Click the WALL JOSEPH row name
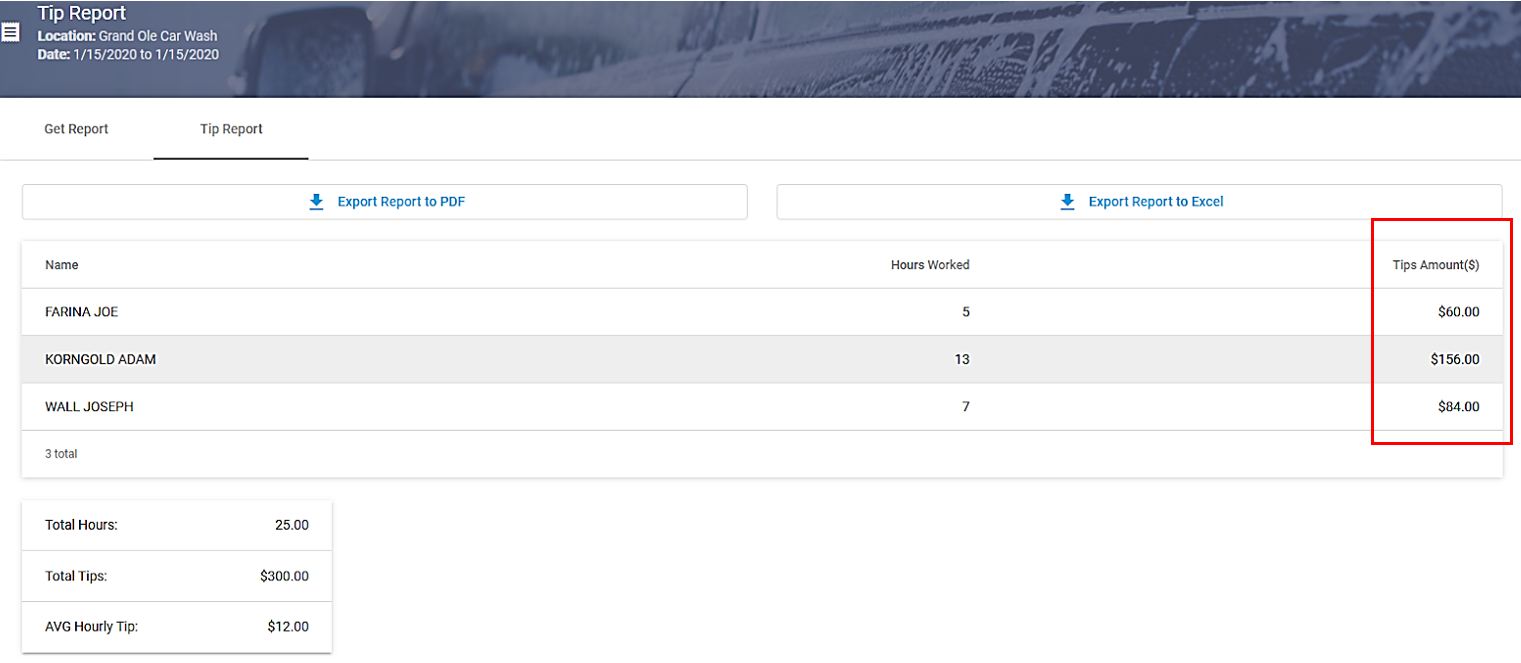The image size is (1521, 663). (x=89, y=407)
